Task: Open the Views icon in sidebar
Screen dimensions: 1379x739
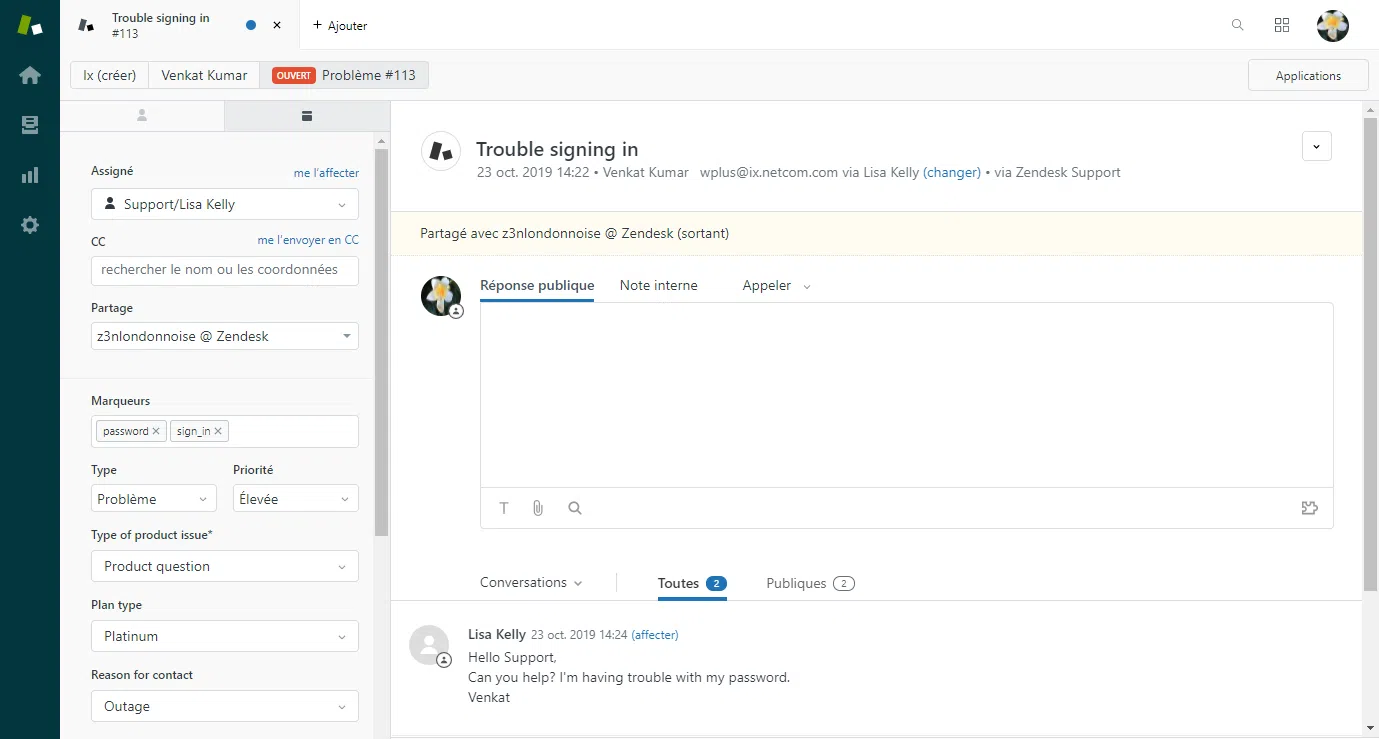Action: tap(30, 125)
